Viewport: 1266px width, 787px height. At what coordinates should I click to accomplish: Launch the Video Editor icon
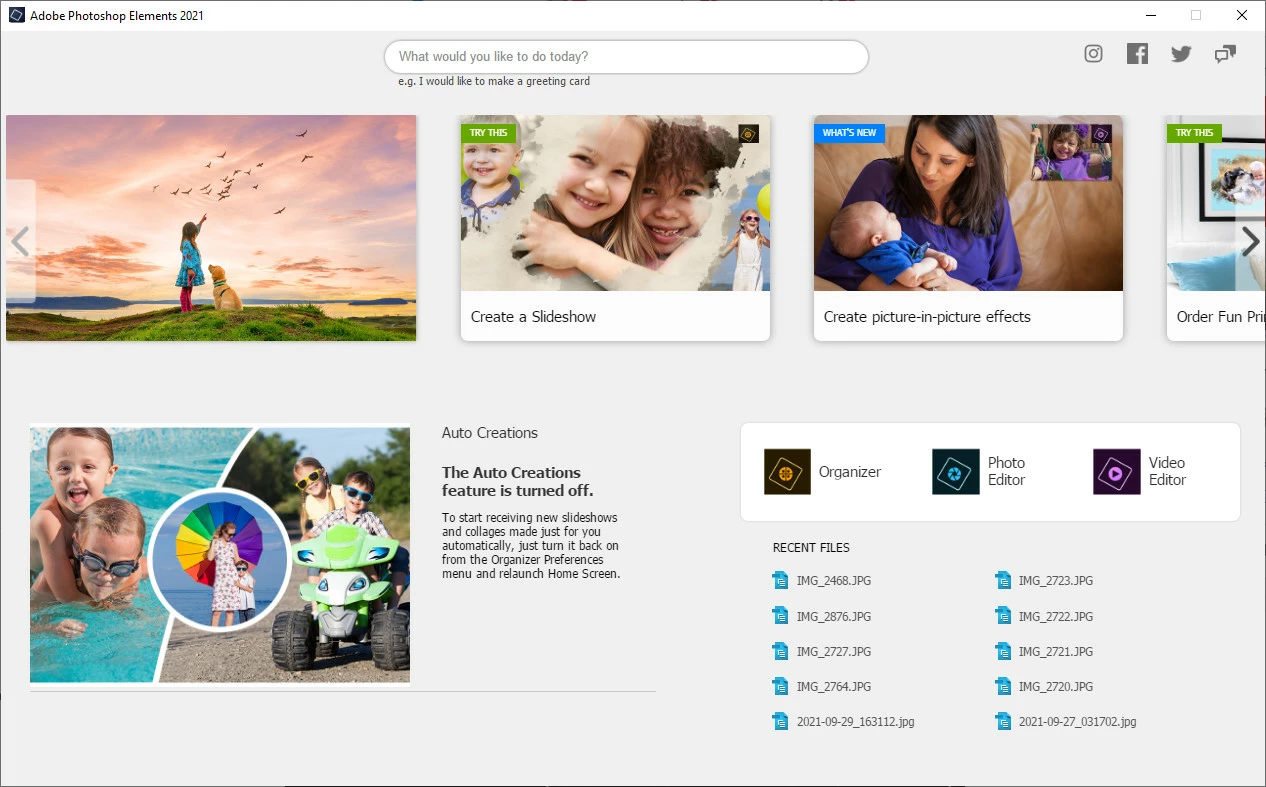point(1117,472)
